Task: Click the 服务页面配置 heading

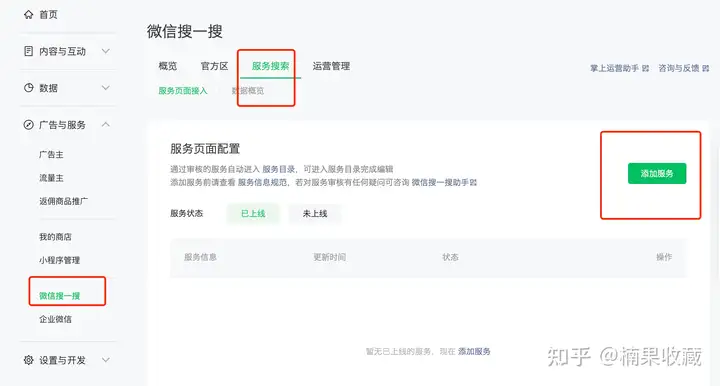Action: [x=205, y=149]
